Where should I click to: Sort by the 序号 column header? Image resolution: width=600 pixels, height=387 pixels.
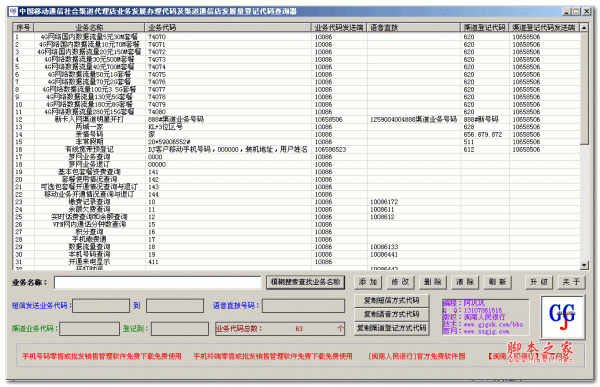pos(23,28)
